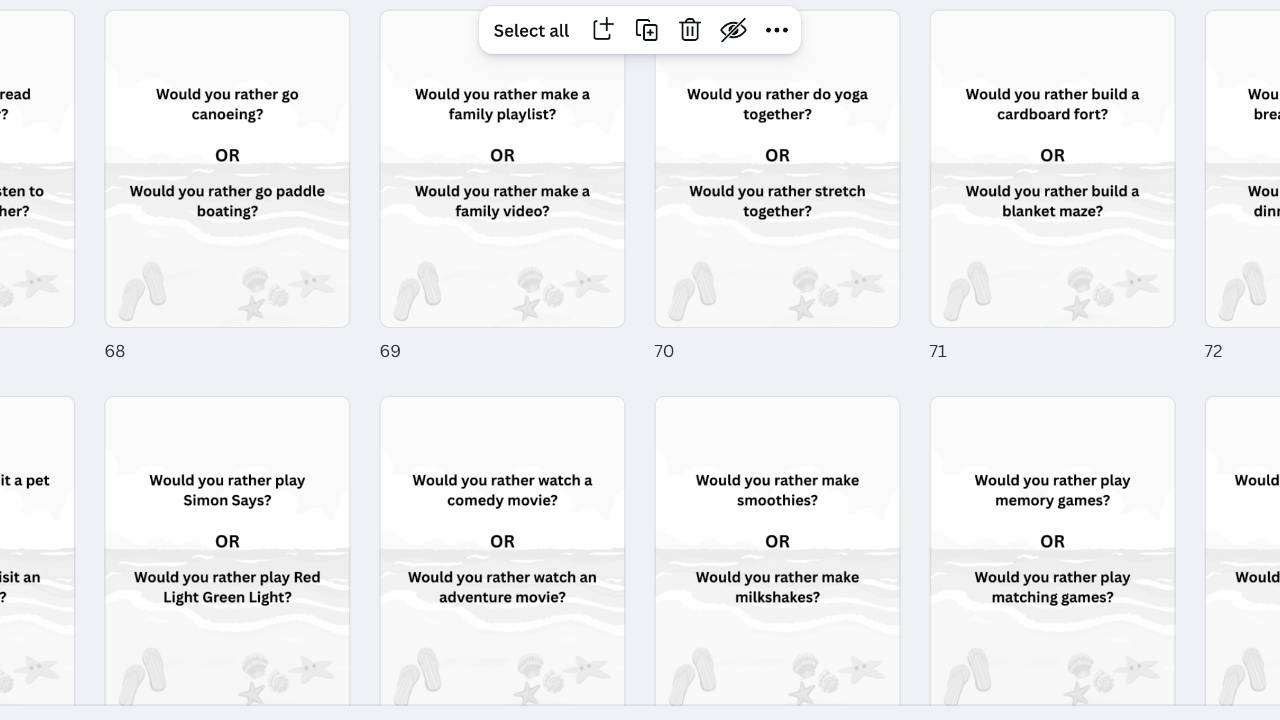Click page number 72 label

tap(1213, 351)
